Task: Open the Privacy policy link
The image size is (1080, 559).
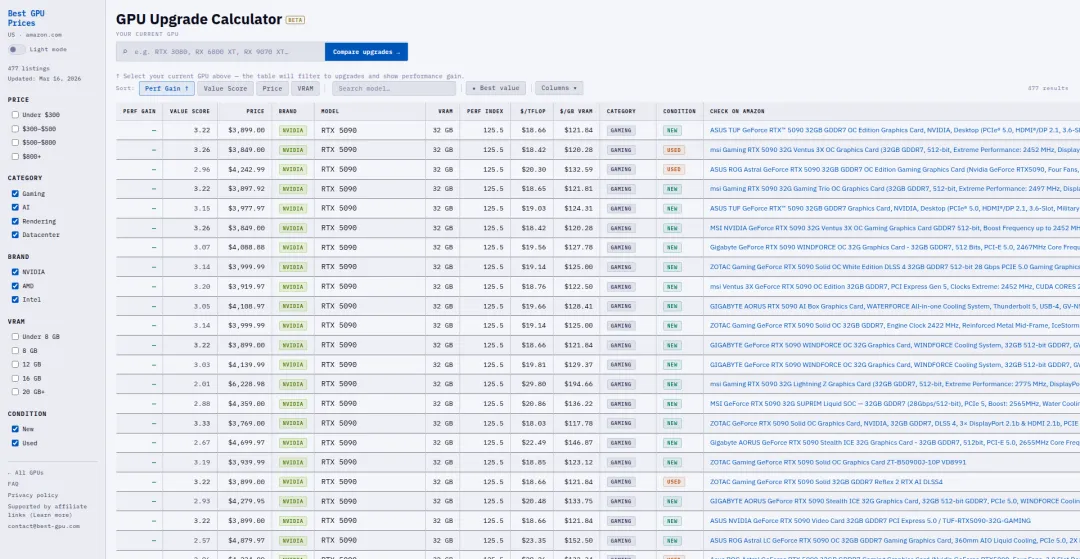Action: tap(33, 495)
